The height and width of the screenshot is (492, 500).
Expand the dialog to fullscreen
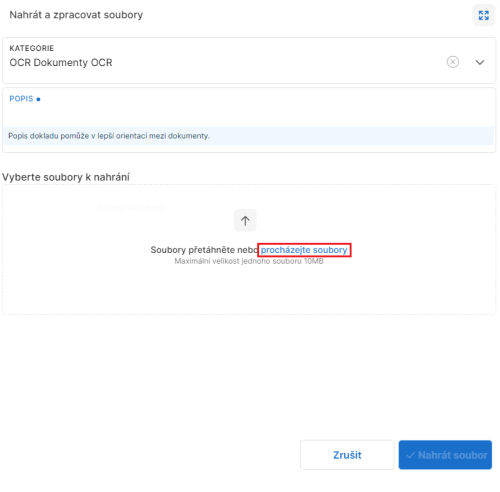point(483,15)
